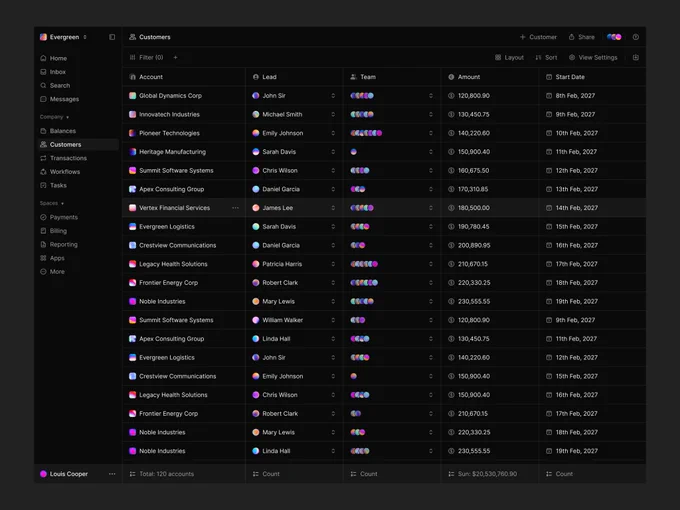Viewport: 680px width, 510px height.
Task: Open Layout options
Action: (510, 57)
